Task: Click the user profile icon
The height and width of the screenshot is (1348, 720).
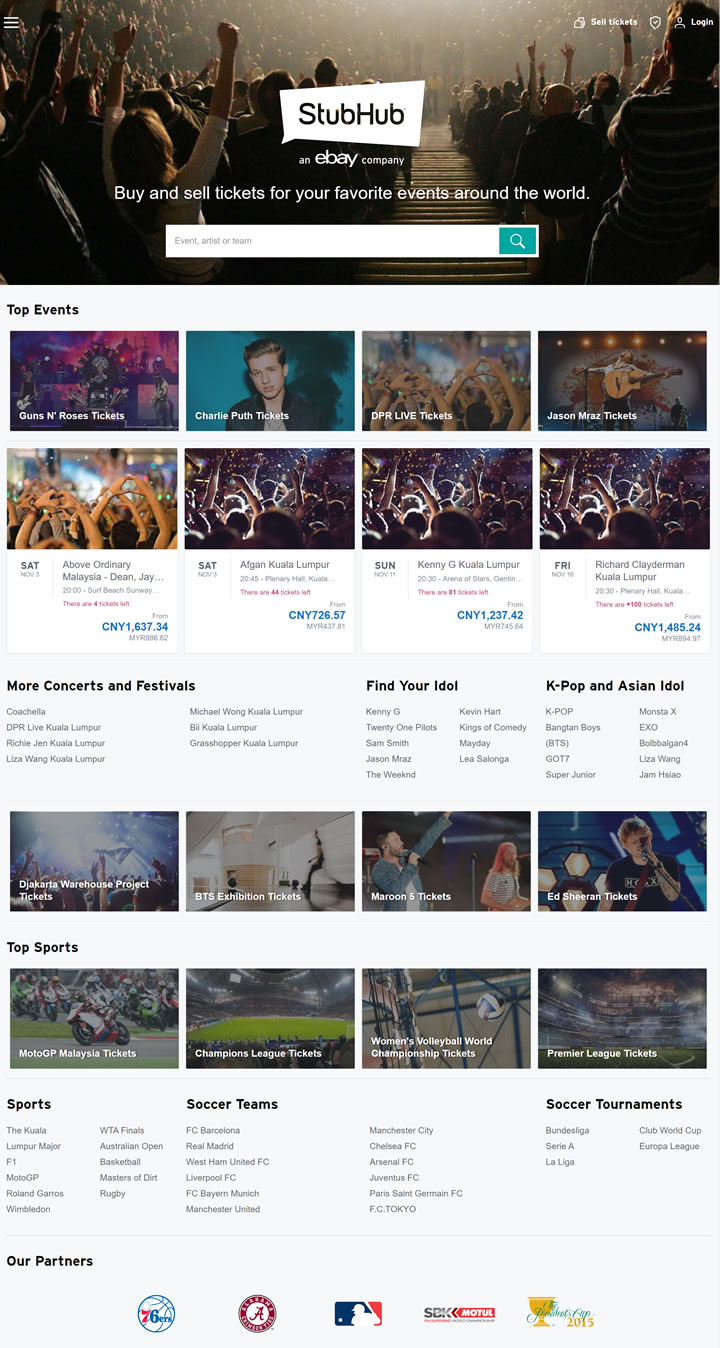Action: [x=680, y=22]
